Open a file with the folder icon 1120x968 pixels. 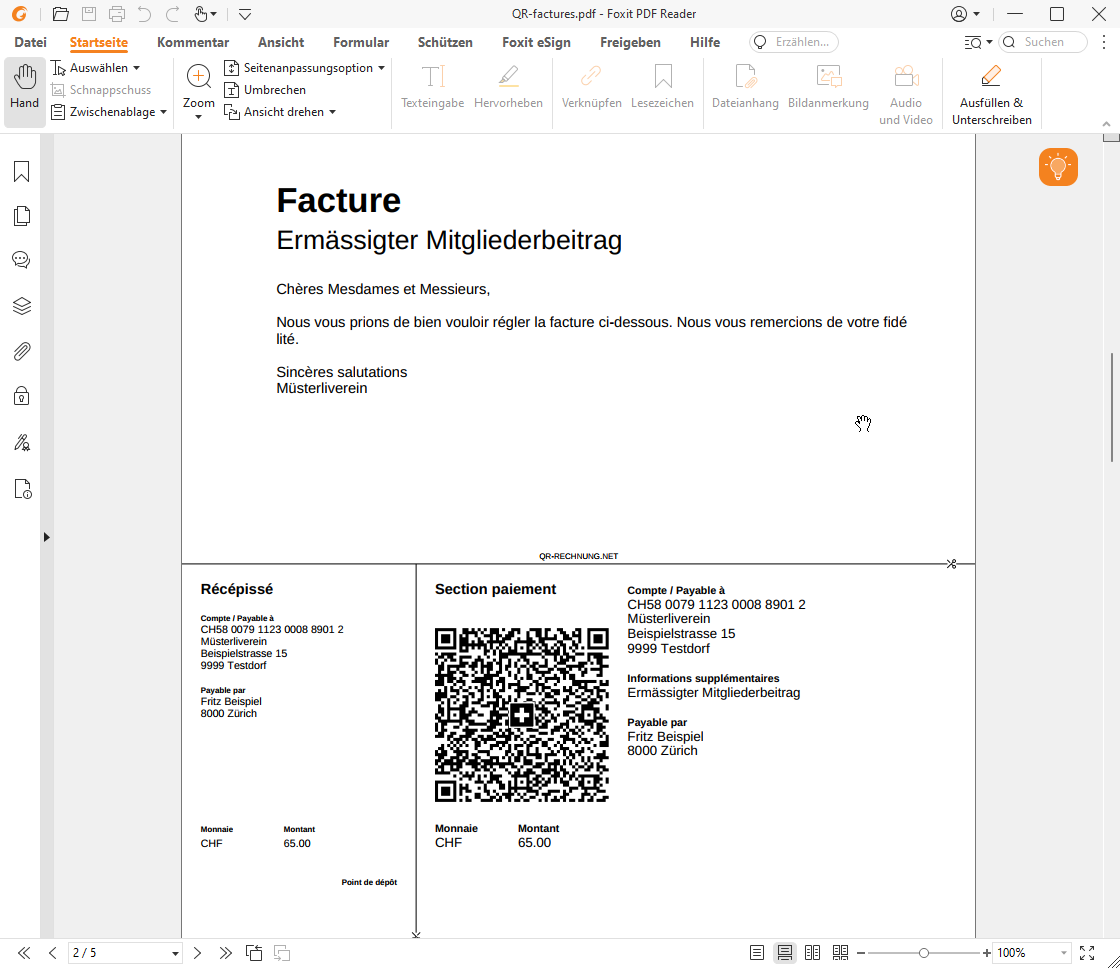tap(61, 14)
